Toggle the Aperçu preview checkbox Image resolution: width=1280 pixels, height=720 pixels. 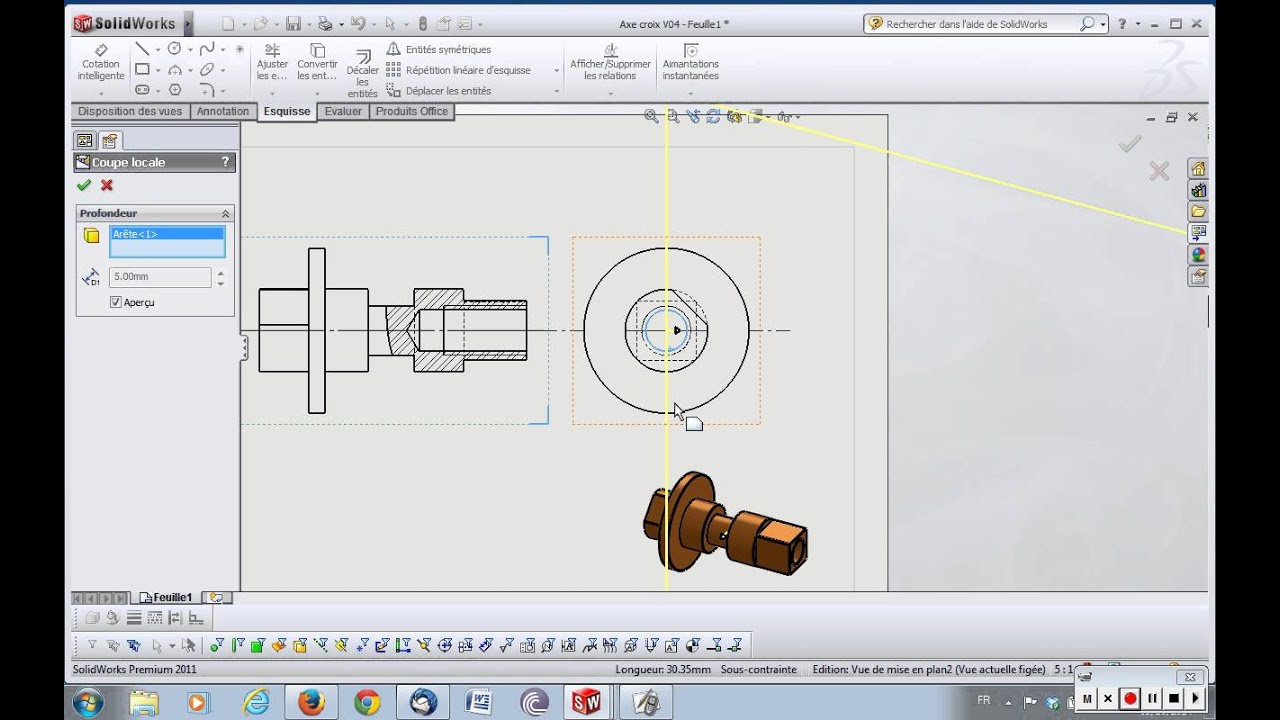[x=115, y=302]
